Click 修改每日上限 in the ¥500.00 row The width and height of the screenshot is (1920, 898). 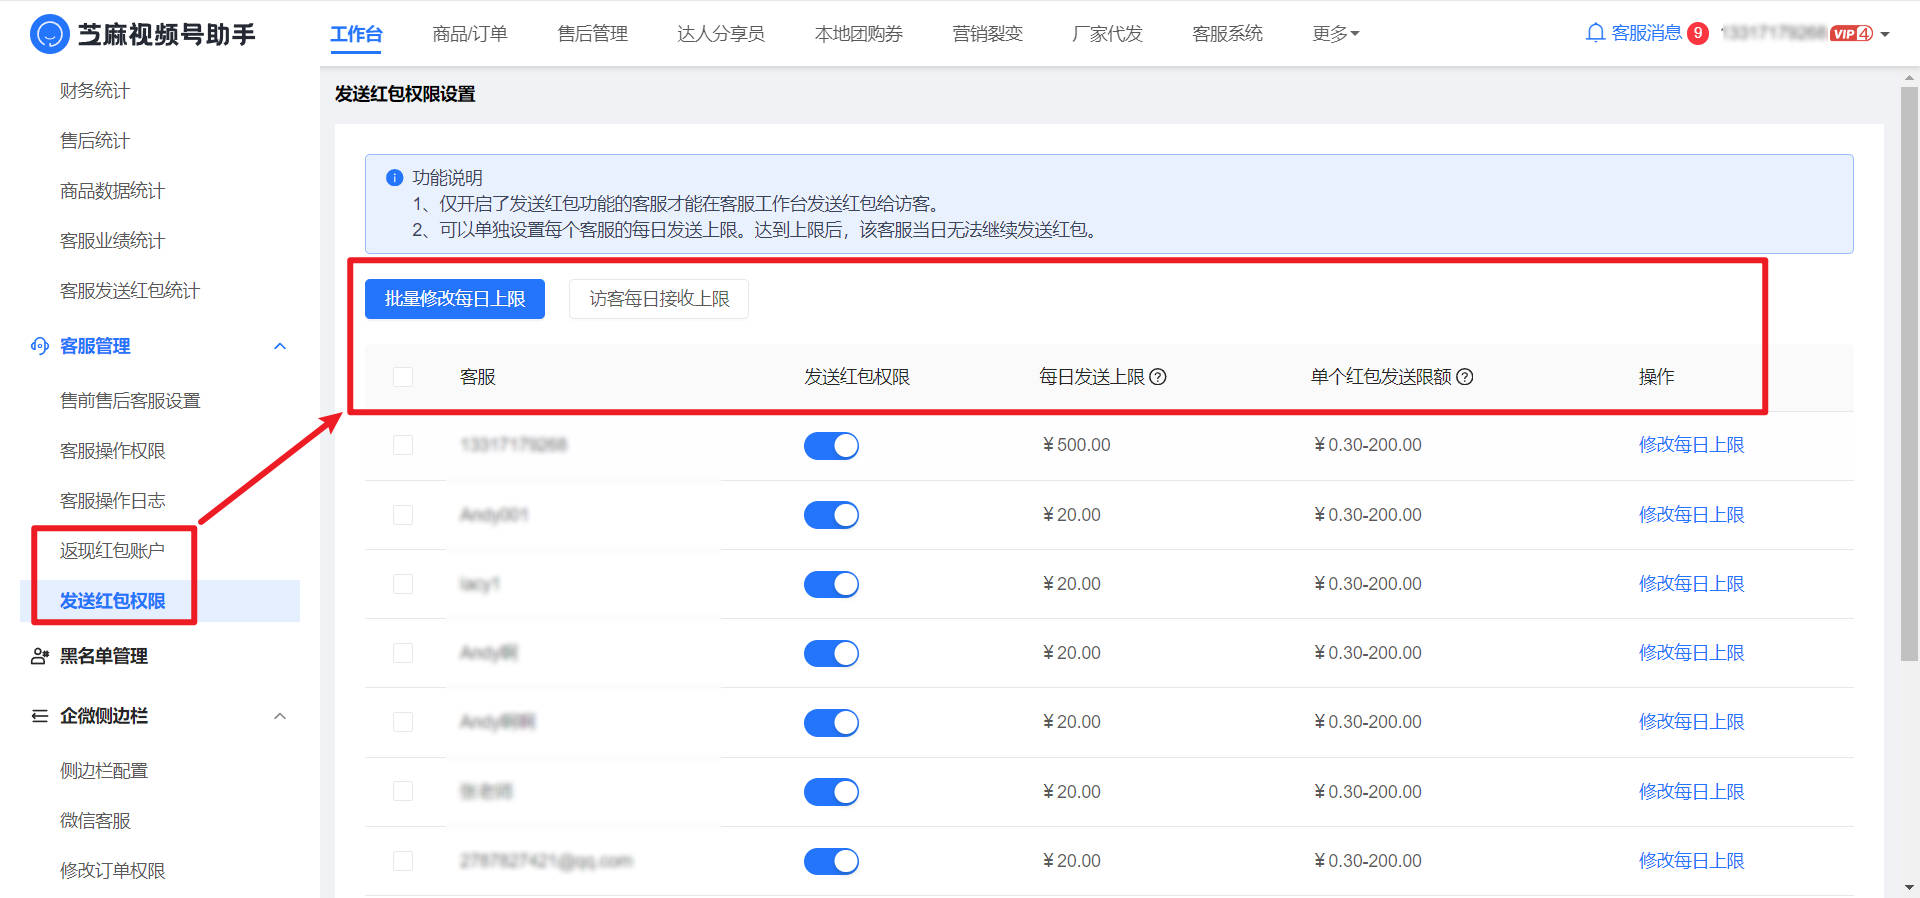pyautogui.click(x=1691, y=445)
